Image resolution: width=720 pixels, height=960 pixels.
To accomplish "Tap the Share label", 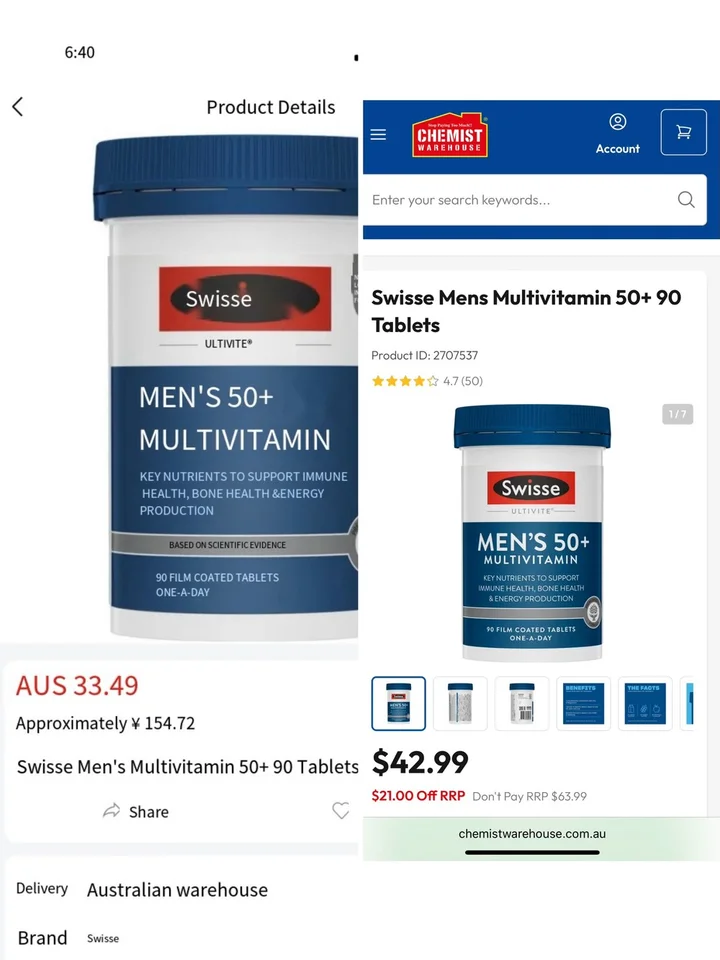I will (x=149, y=812).
